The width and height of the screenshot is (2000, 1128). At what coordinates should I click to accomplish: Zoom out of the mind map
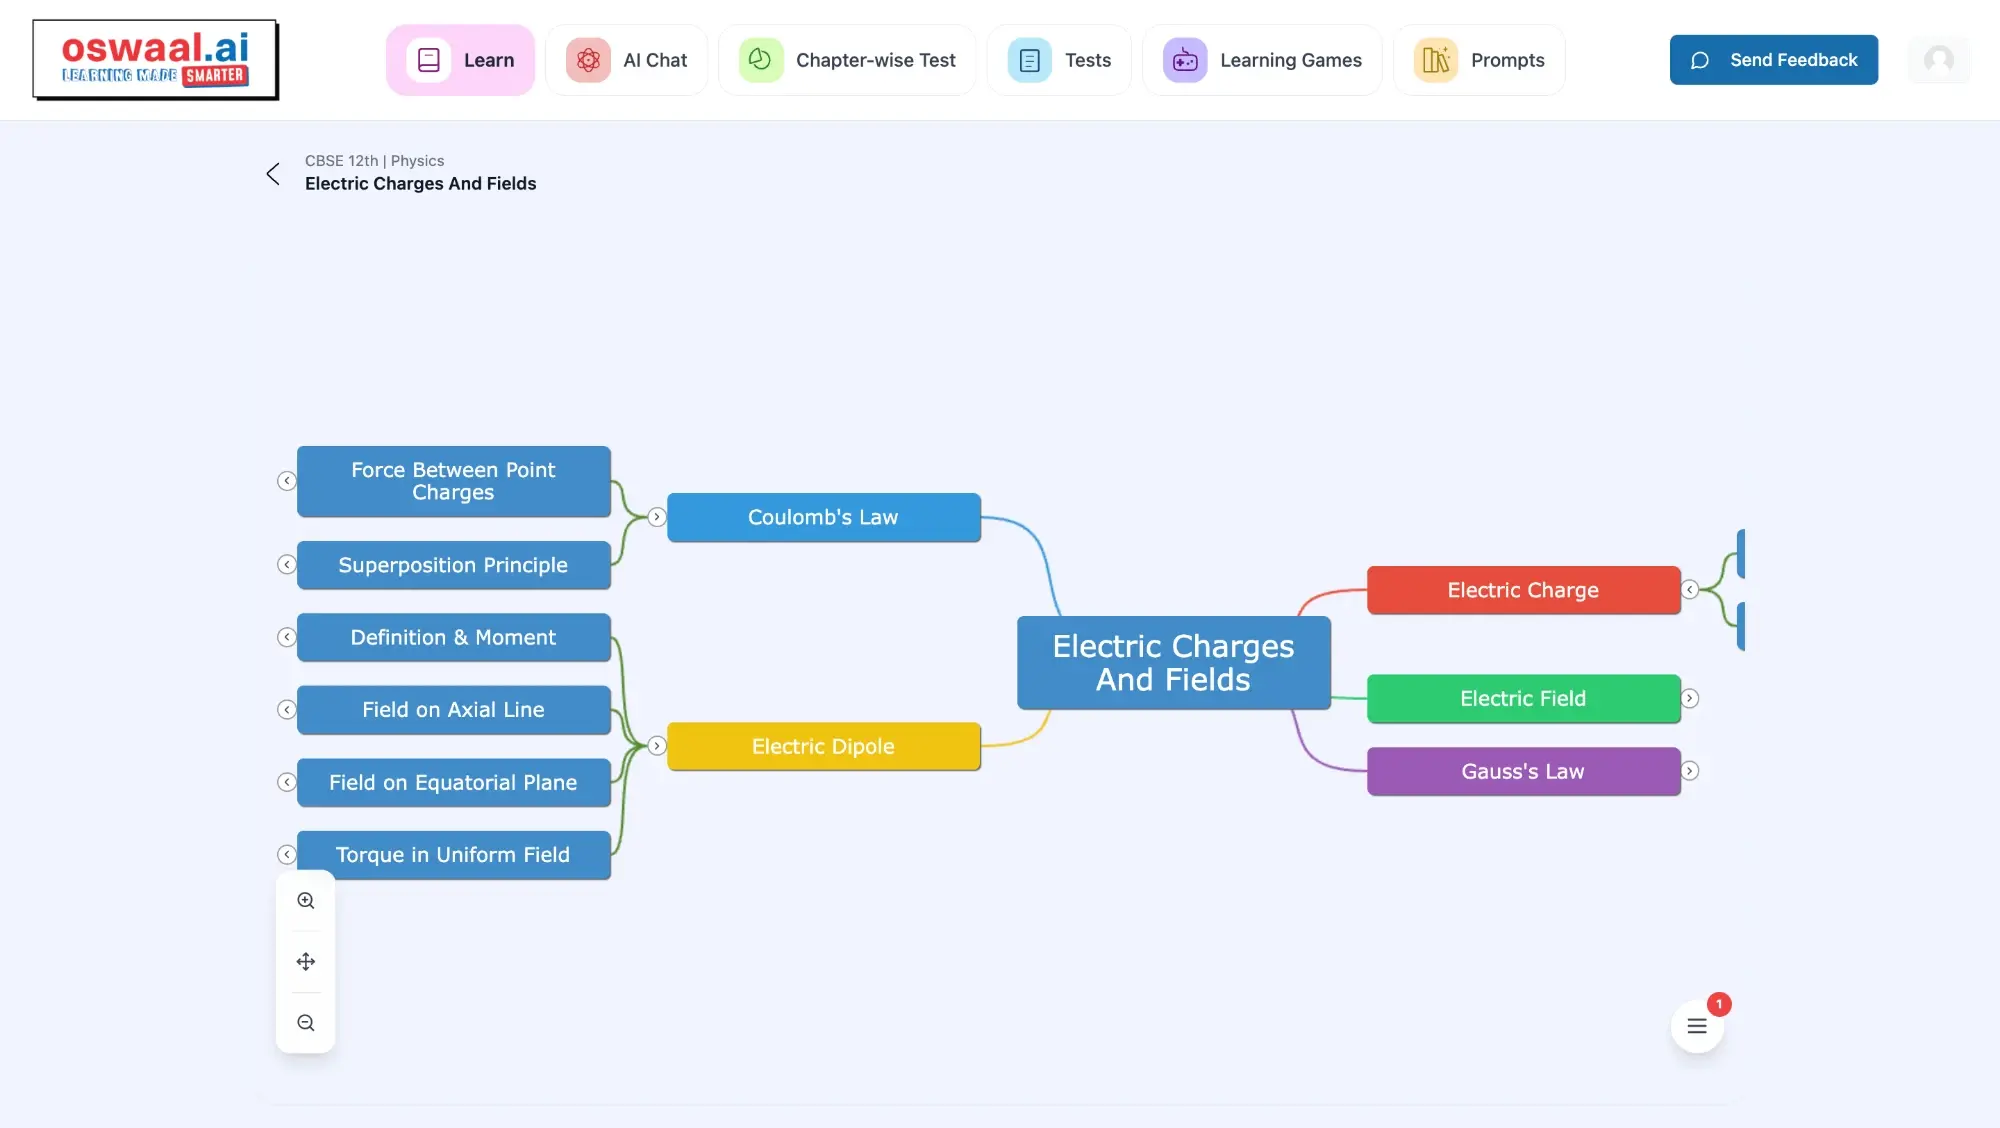306,1023
